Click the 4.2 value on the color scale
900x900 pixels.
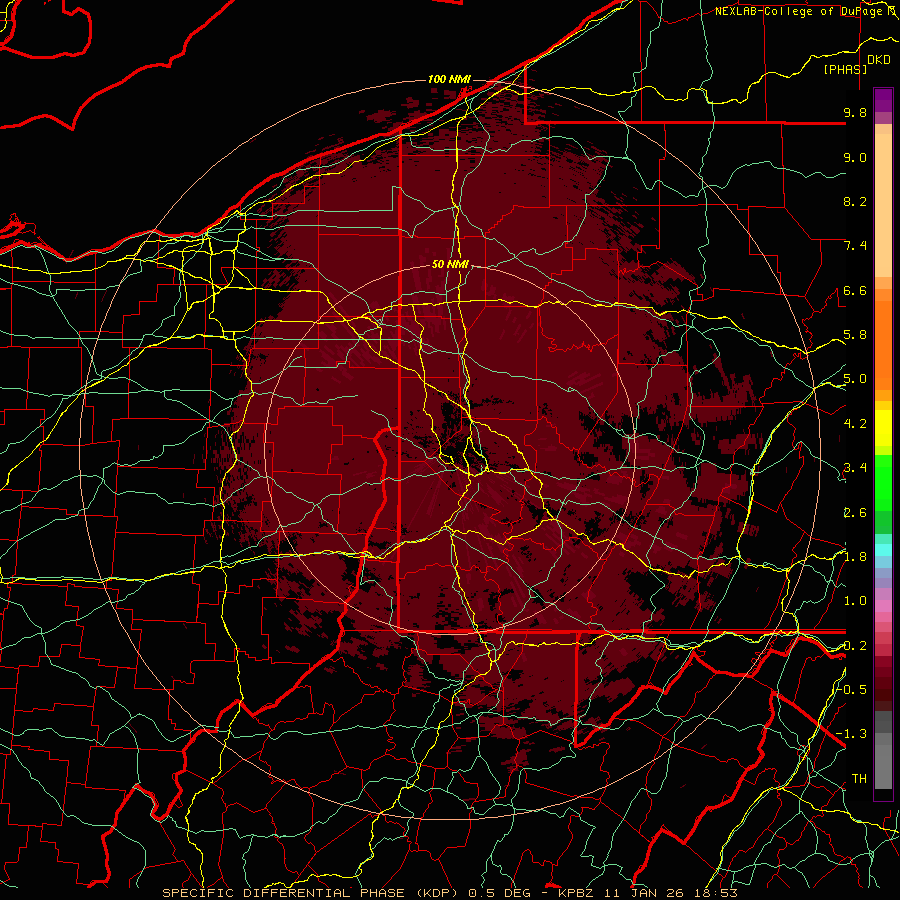855,424
